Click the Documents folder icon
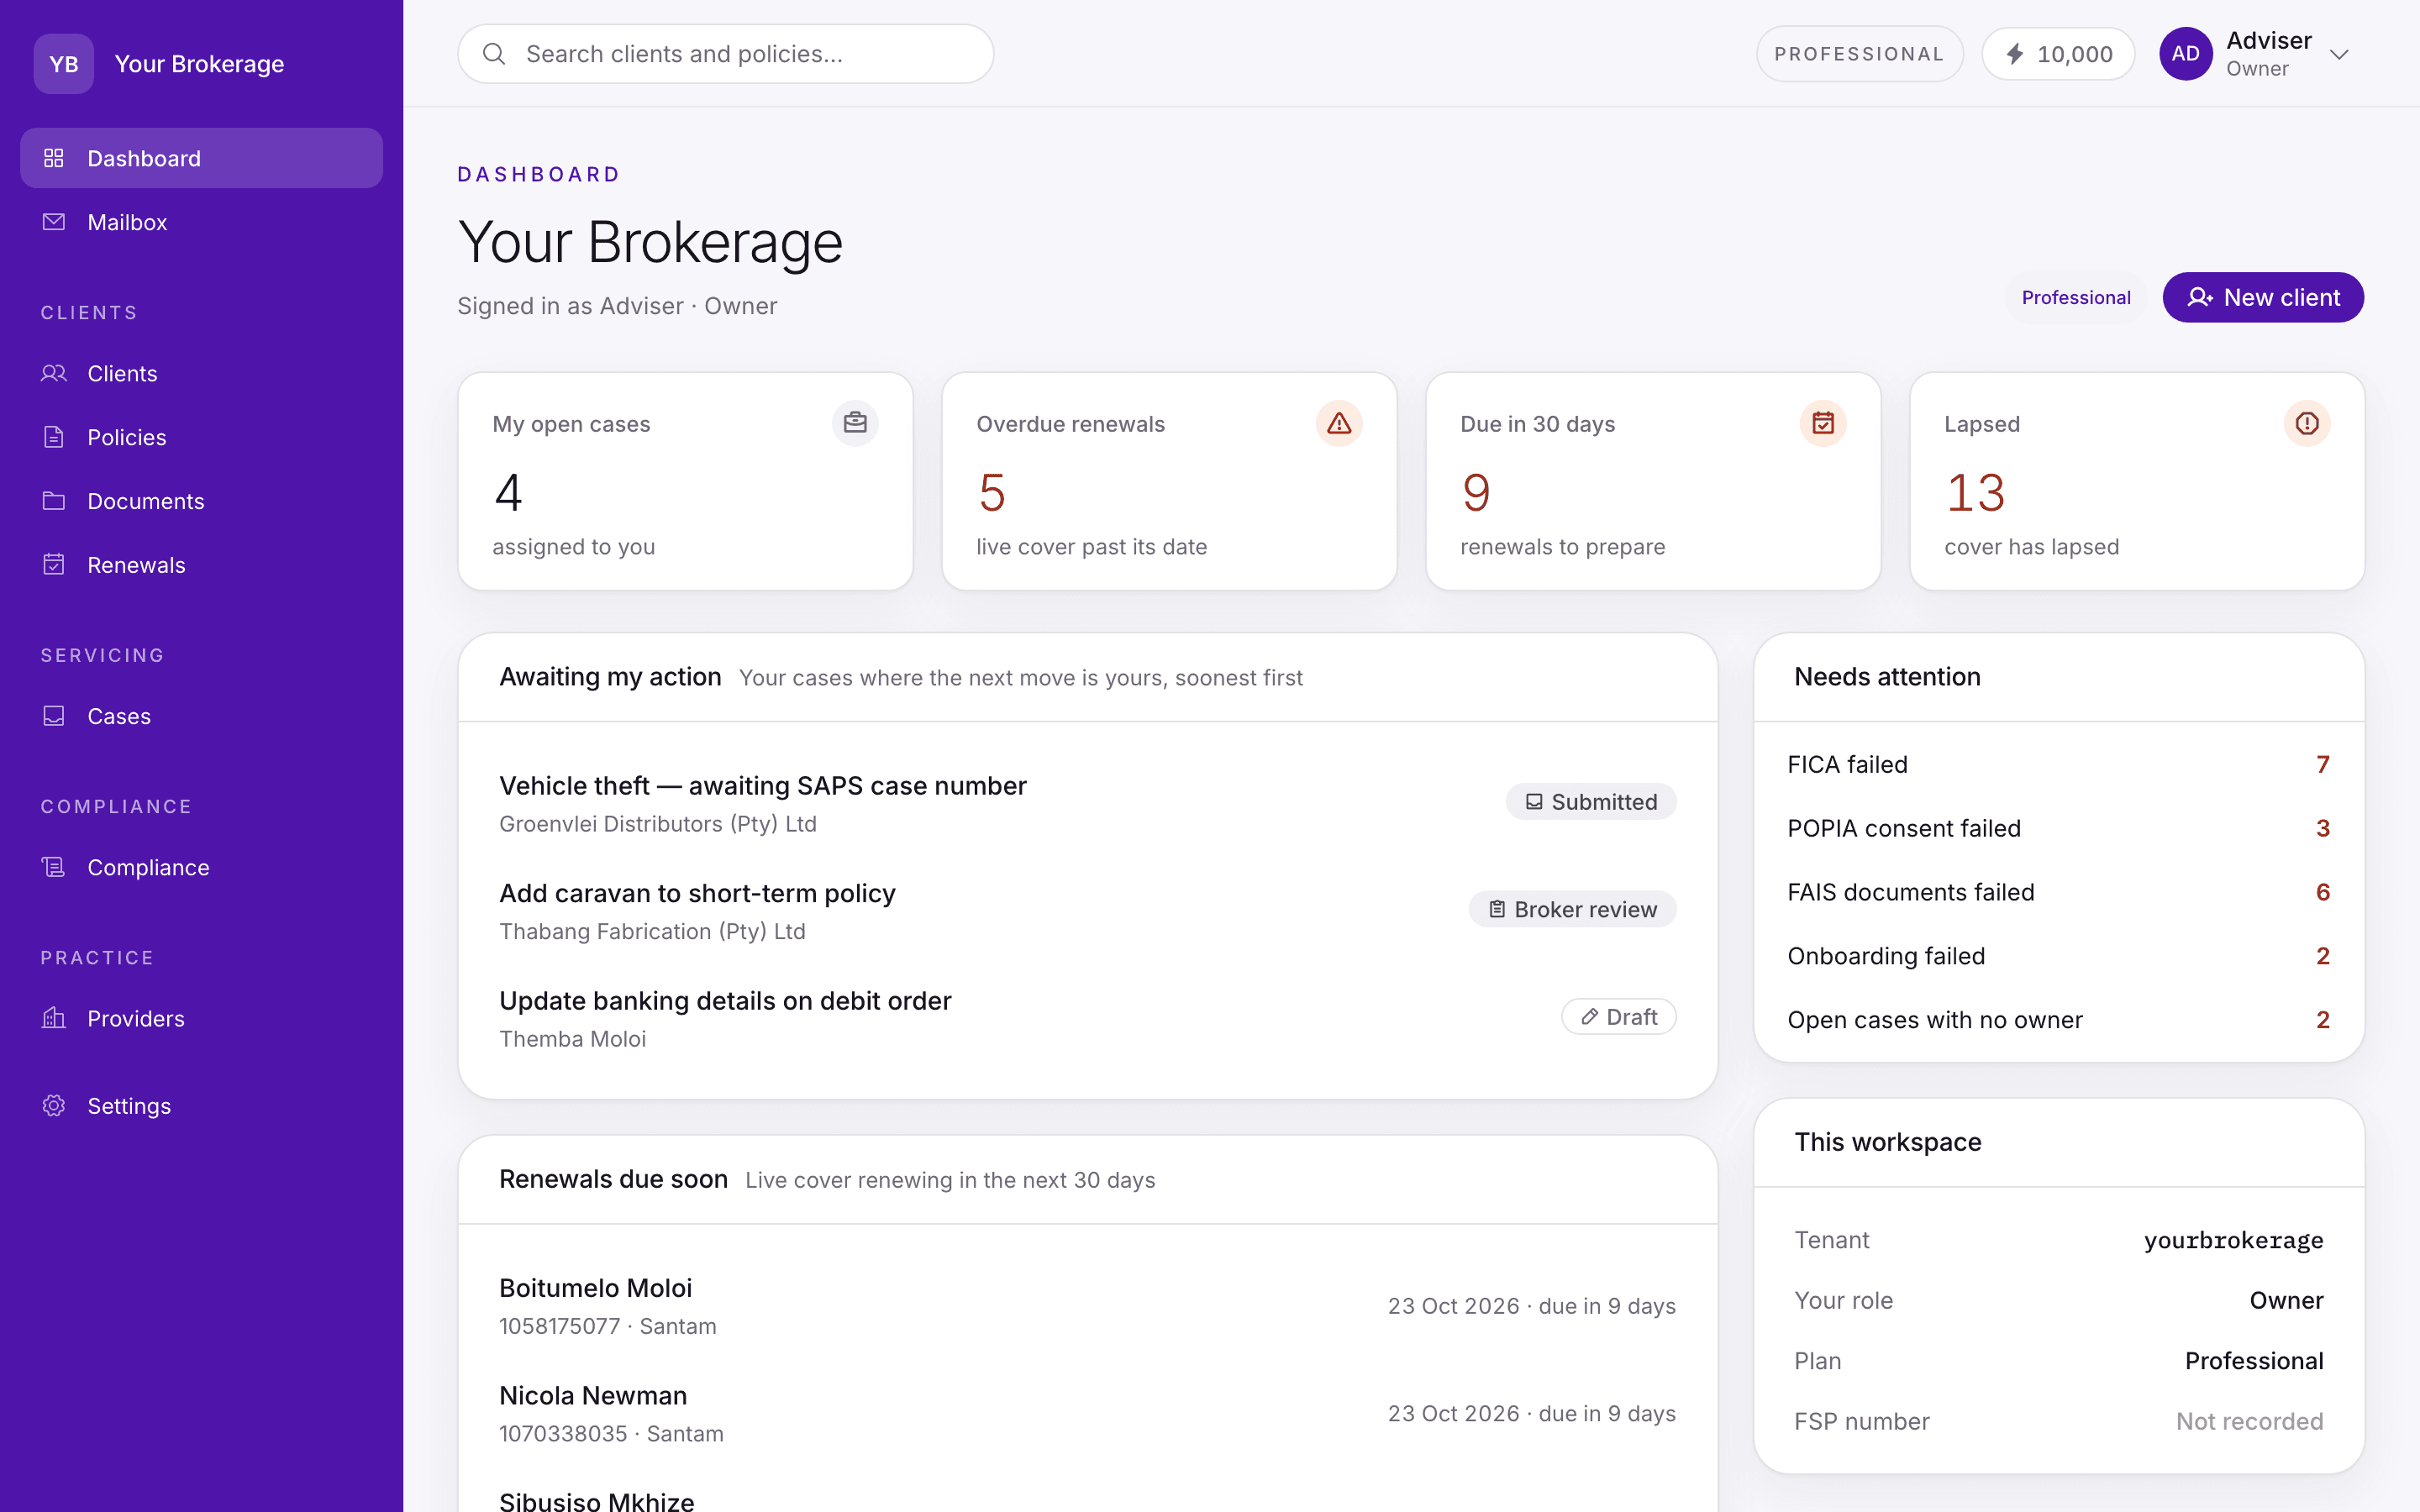This screenshot has height=1512, width=2420. point(54,501)
